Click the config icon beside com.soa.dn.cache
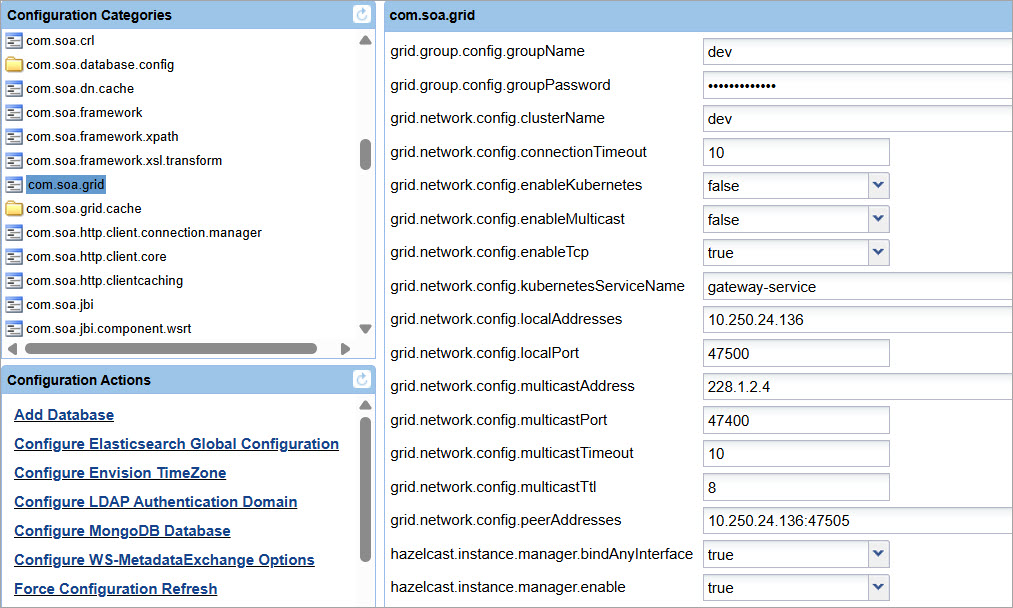This screenshot has width=1013, height=608. pos(14,89)
